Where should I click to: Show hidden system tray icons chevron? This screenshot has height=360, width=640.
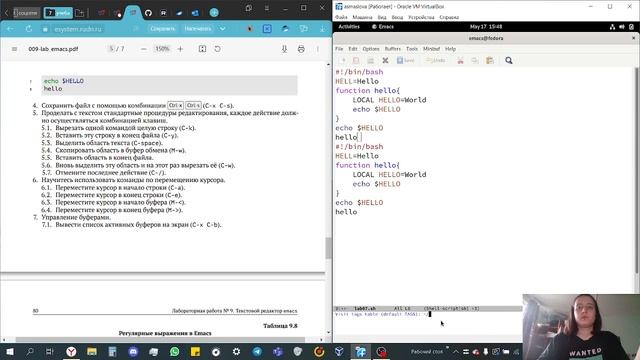[x=456, y=351]
